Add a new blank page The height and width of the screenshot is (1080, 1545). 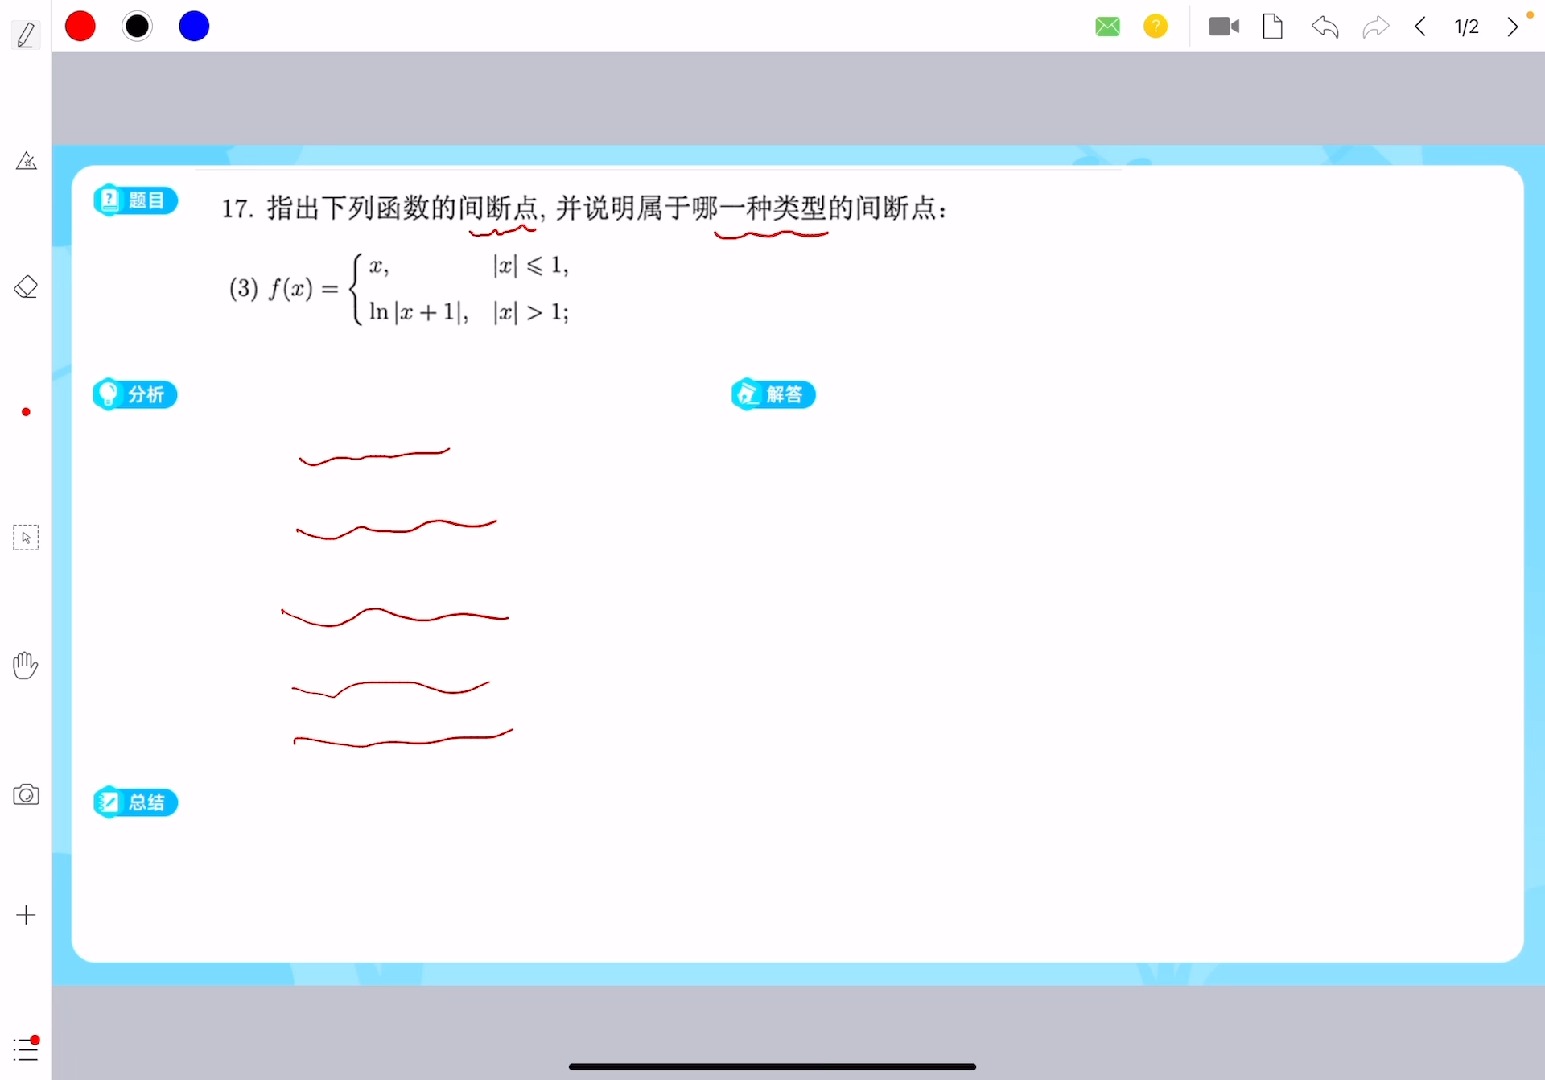[1273, 26]
